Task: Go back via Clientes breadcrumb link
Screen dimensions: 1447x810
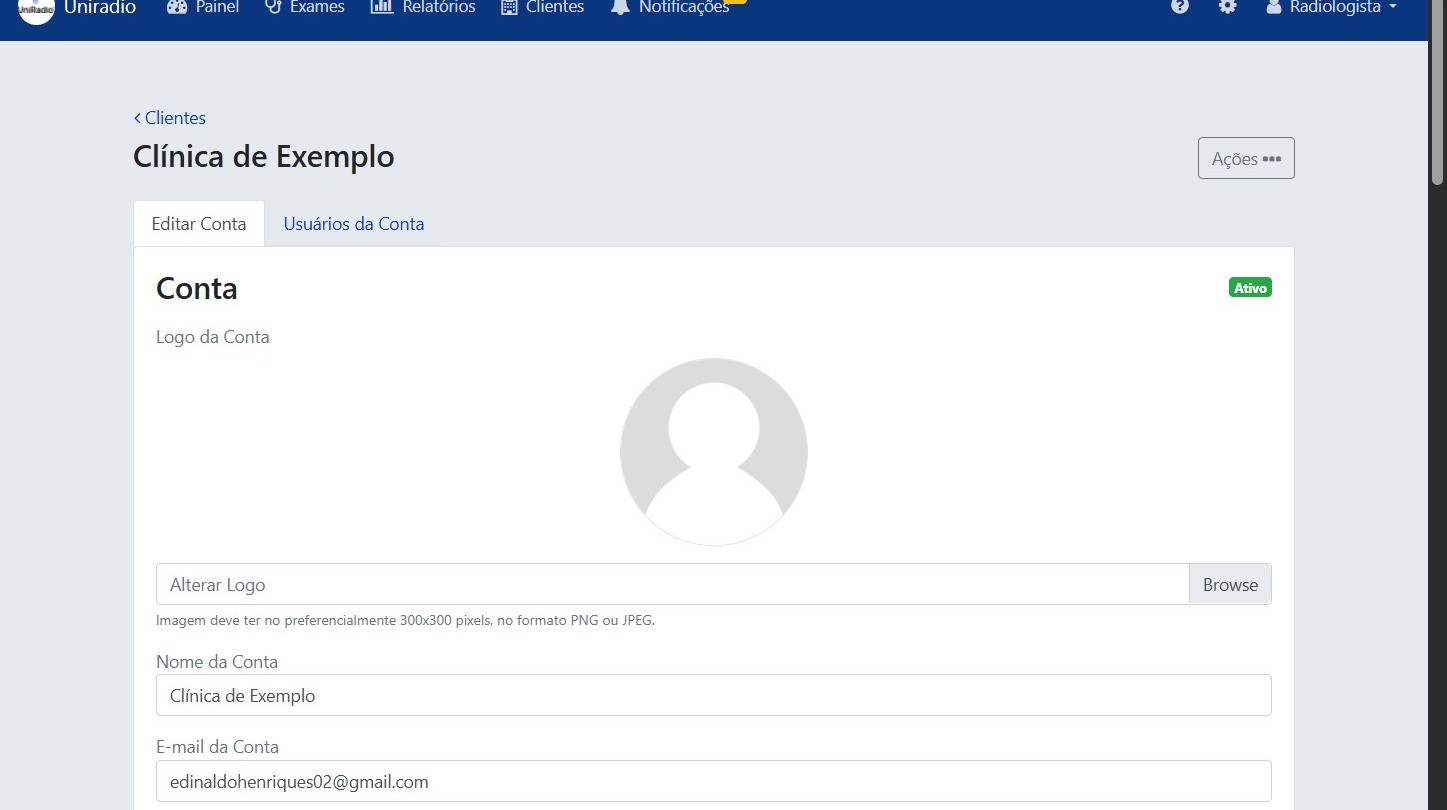Action: [x=170, y=118]
